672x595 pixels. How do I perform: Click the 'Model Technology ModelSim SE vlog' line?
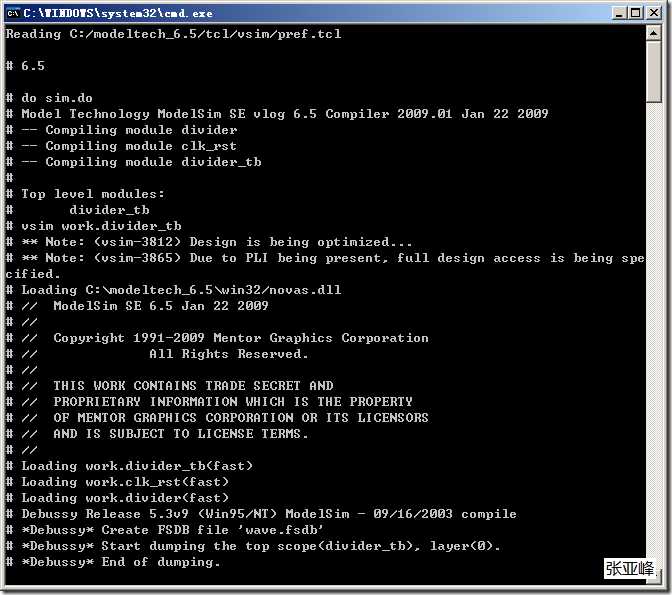tap(277, 114)
